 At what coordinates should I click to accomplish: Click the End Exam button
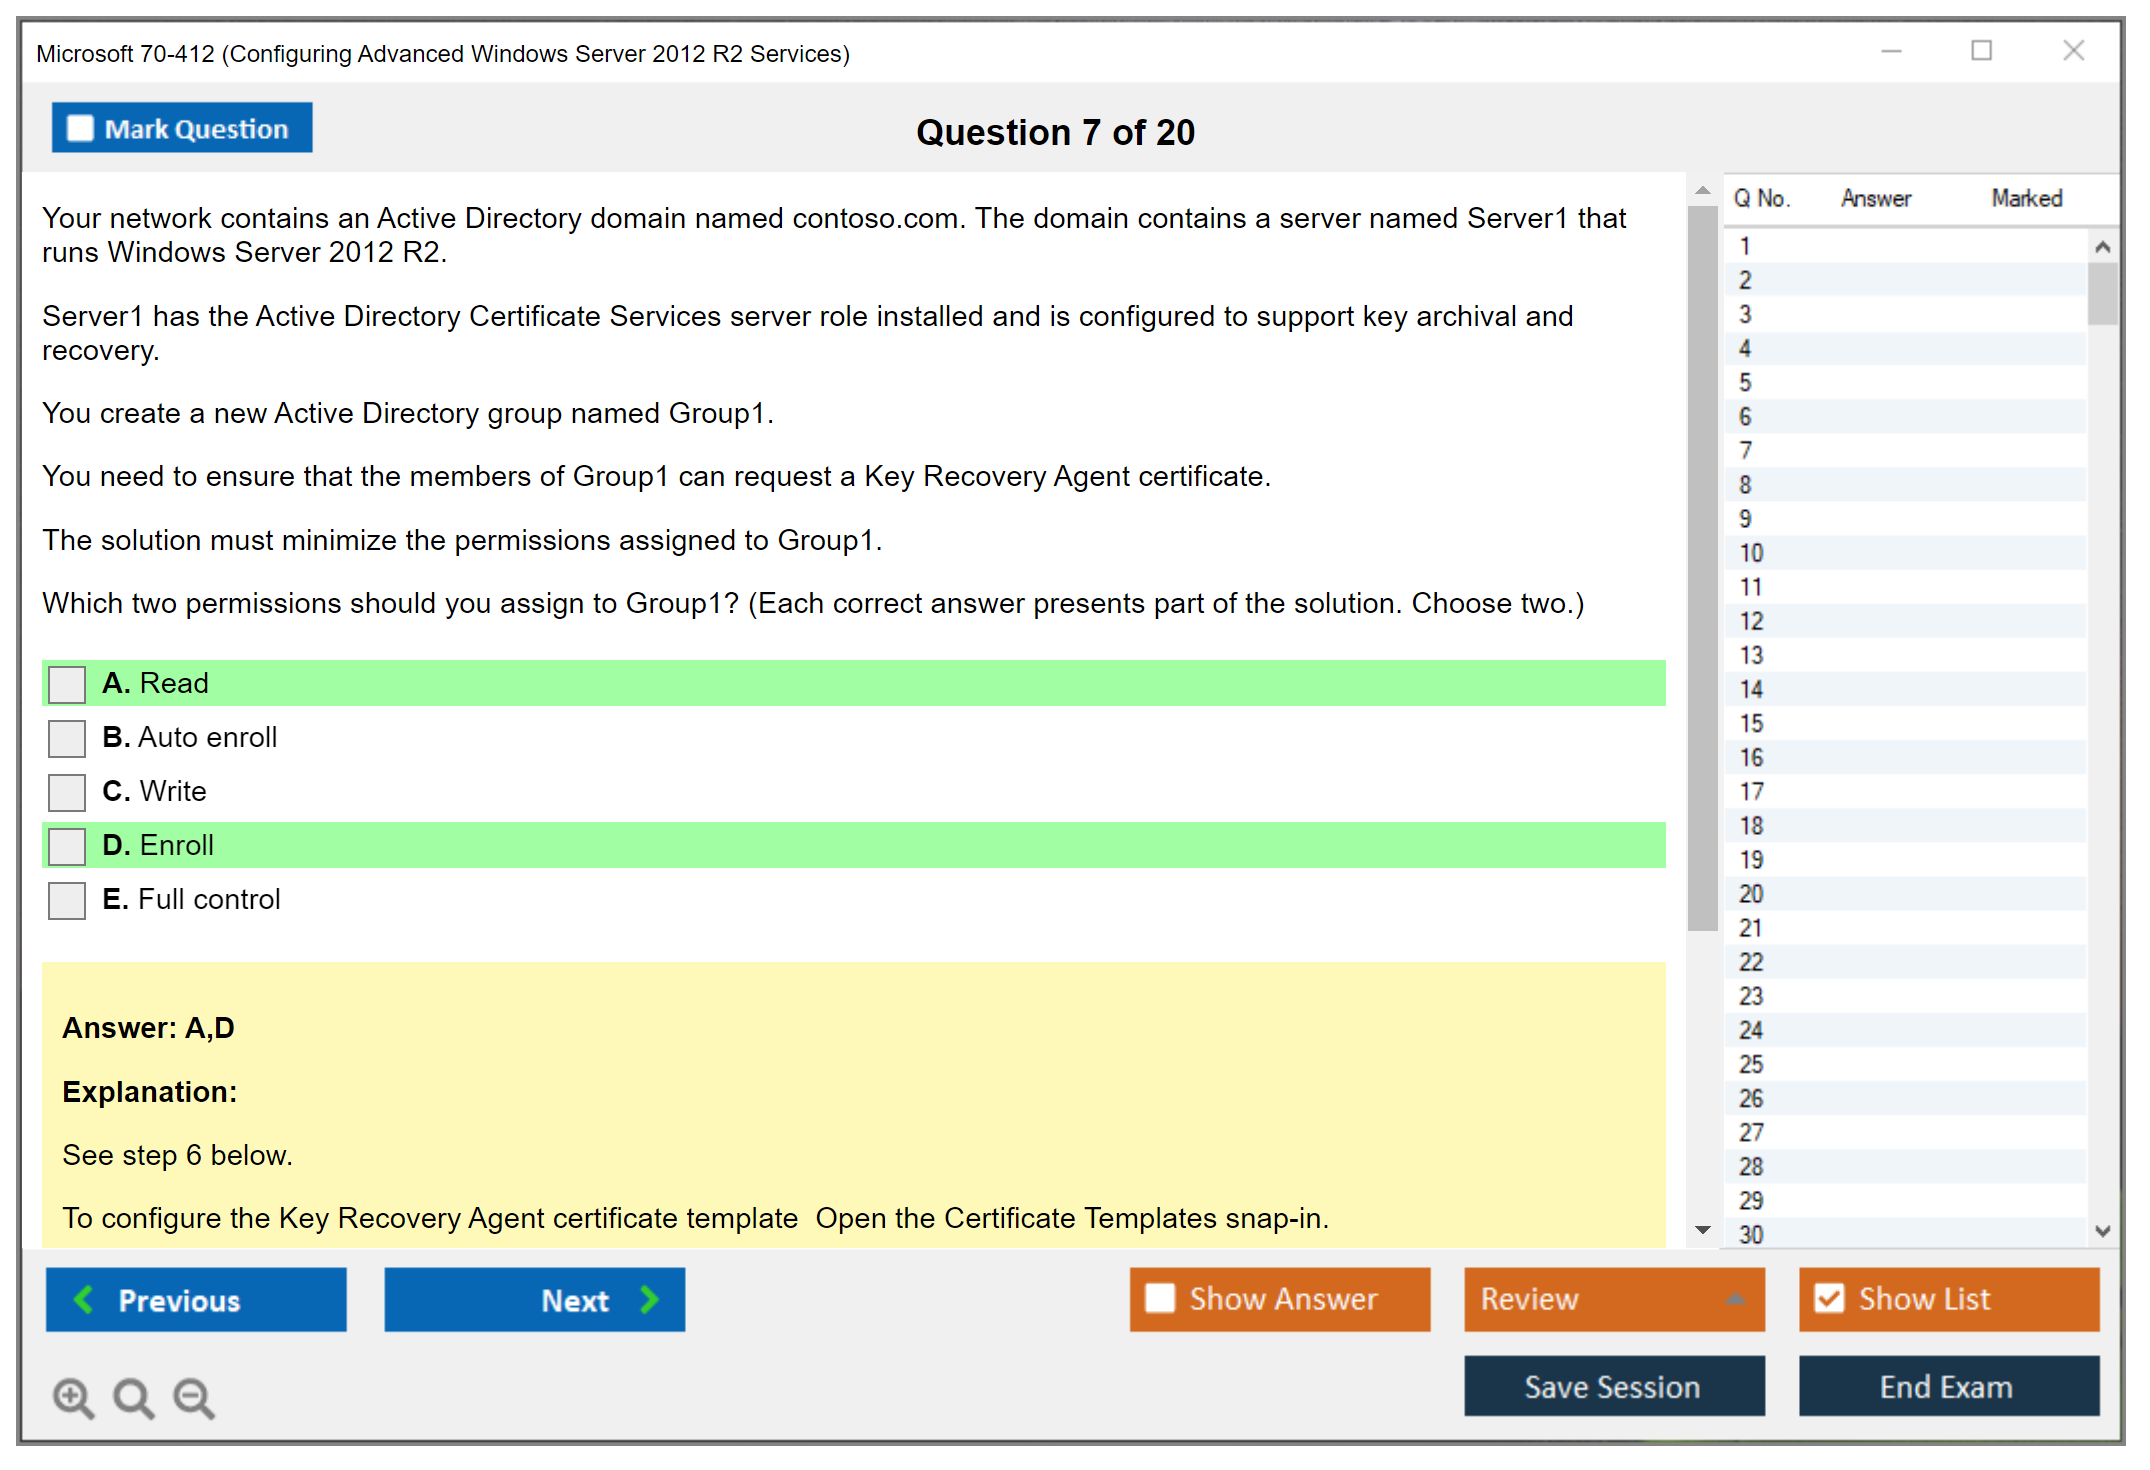coord(1947,1386)
